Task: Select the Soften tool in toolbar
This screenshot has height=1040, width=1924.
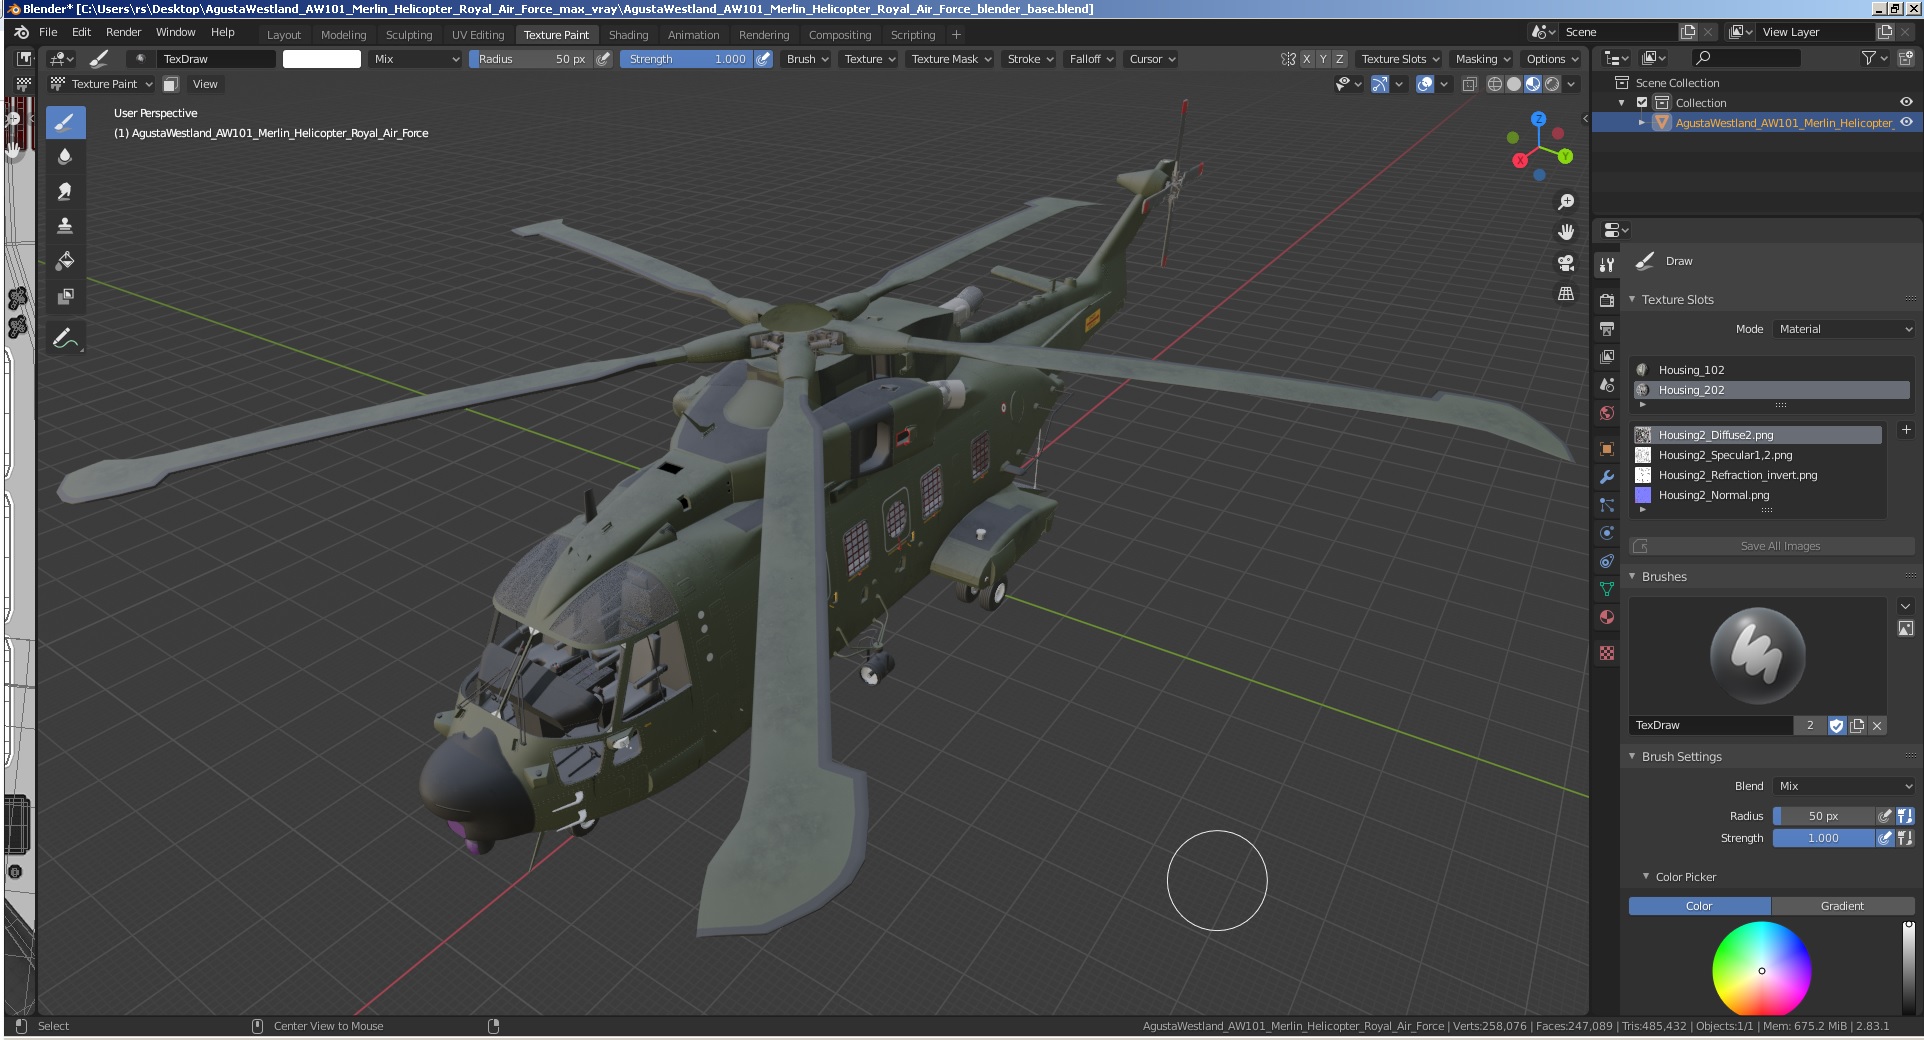Action: [x=65, y=156]
